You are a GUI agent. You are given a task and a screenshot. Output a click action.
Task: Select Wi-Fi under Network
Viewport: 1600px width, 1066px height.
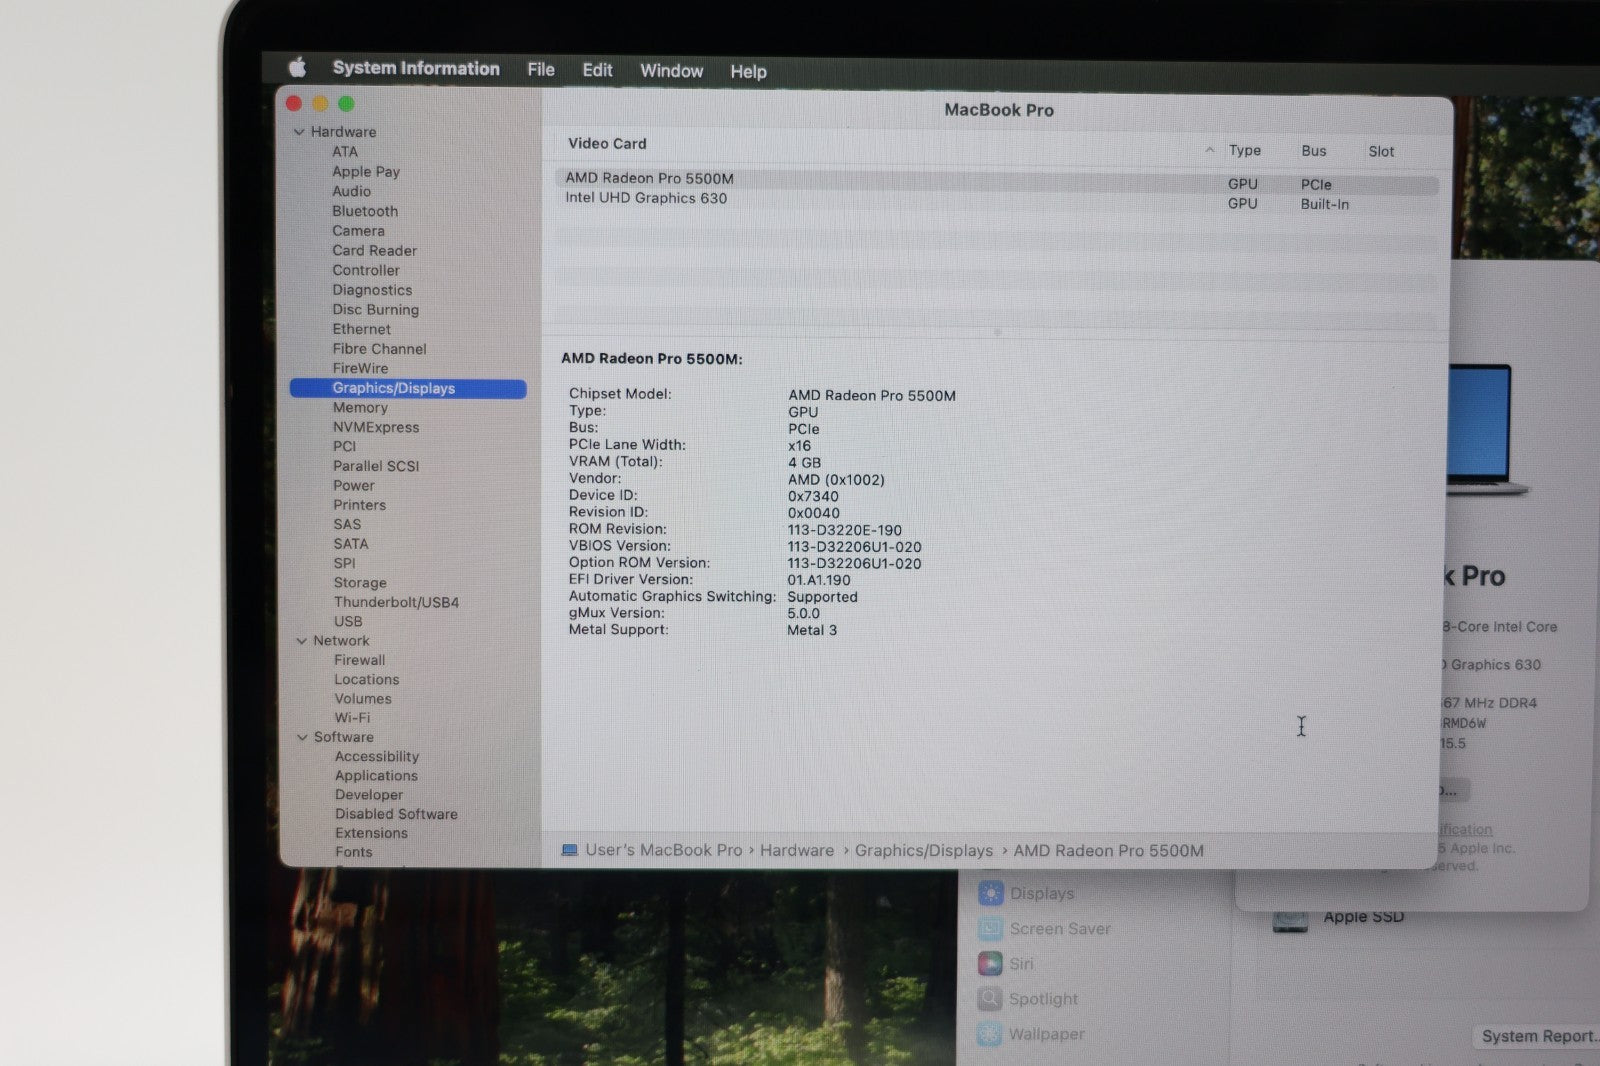point(352,718)
